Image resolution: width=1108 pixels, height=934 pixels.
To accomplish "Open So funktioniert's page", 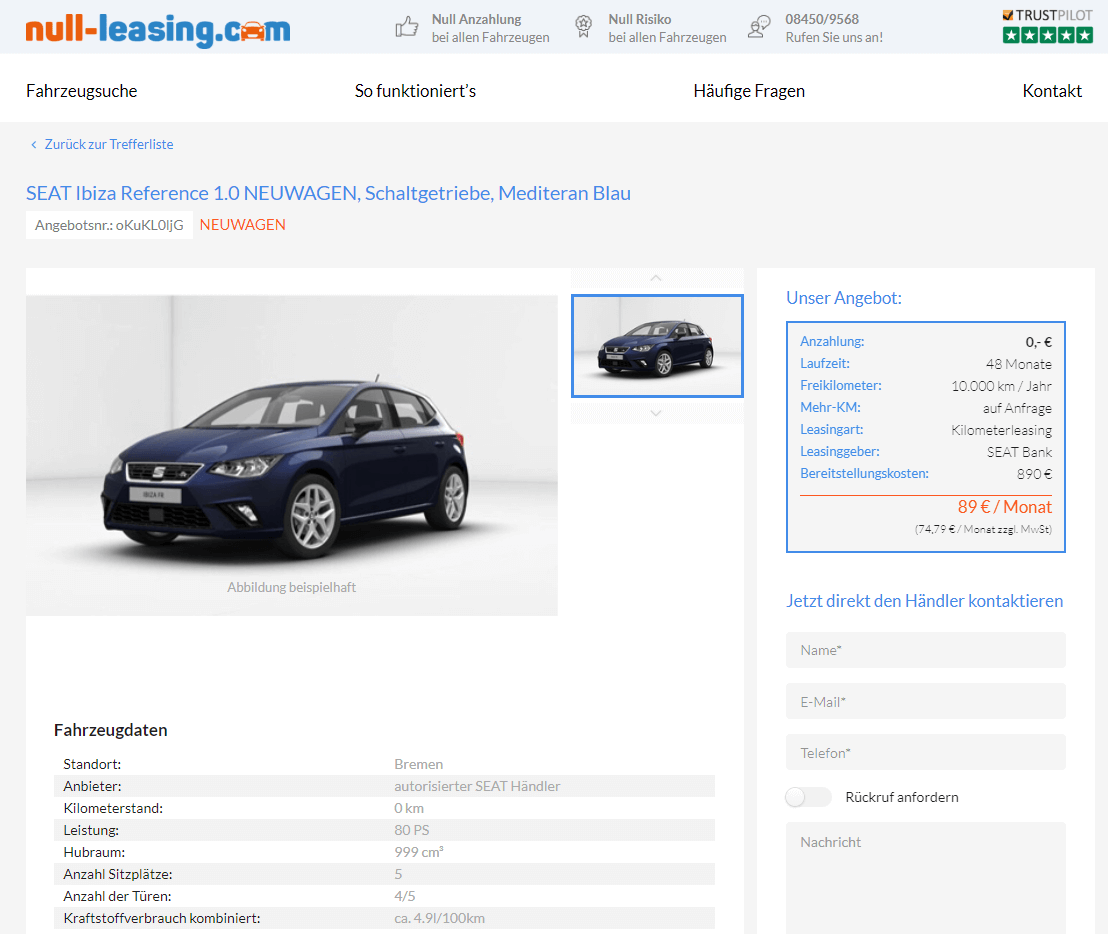I will pyautogui.click(x=416, y=91).
